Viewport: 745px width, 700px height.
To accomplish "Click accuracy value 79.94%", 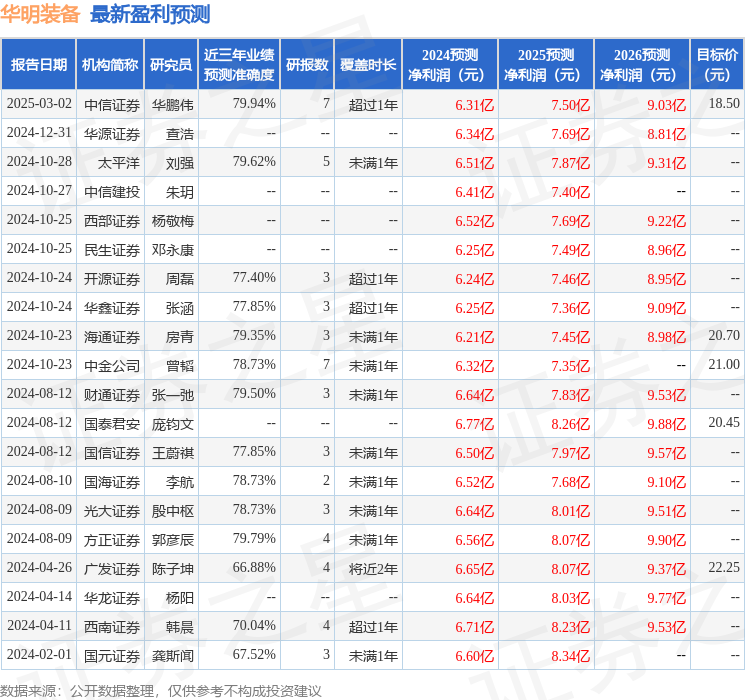I will tap(254, 104).
